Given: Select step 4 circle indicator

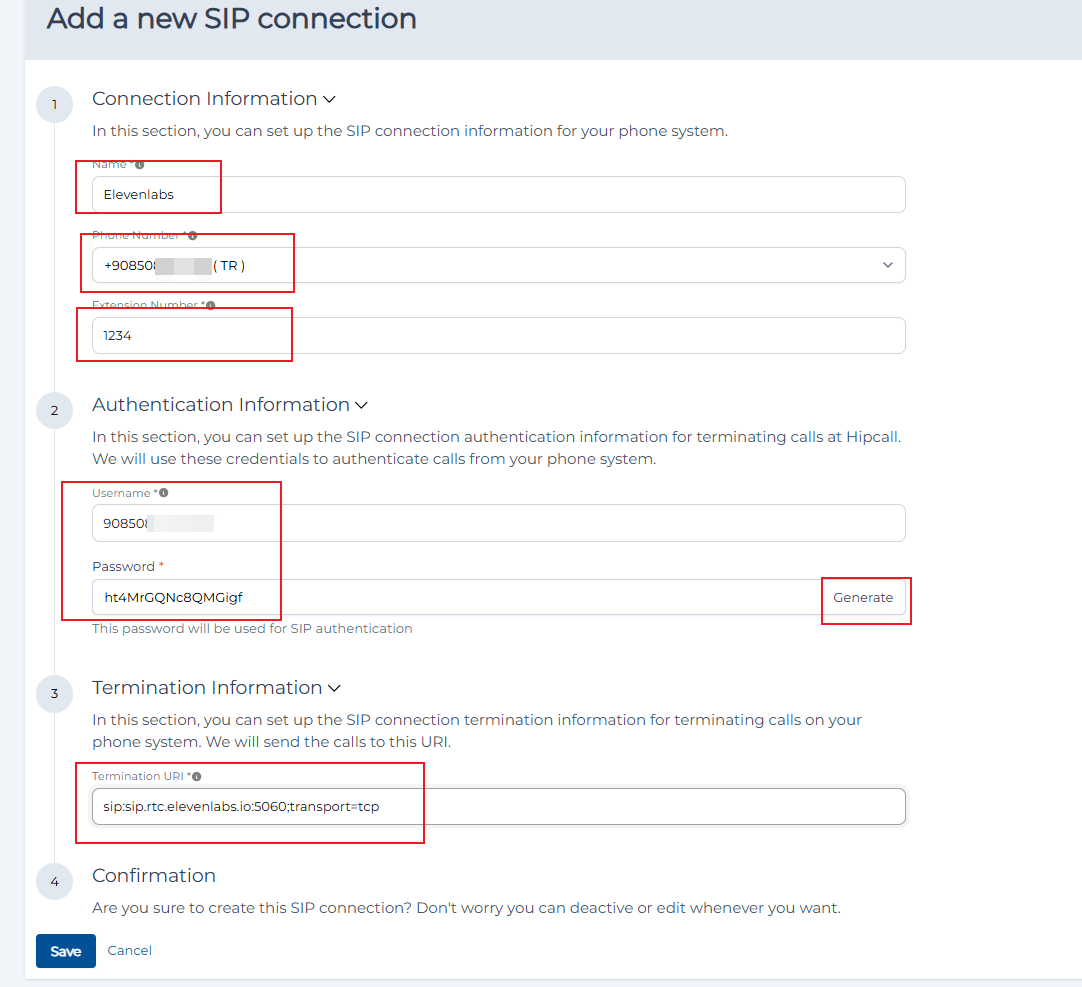Looking at the screenshot, I should tap(55, 881).
